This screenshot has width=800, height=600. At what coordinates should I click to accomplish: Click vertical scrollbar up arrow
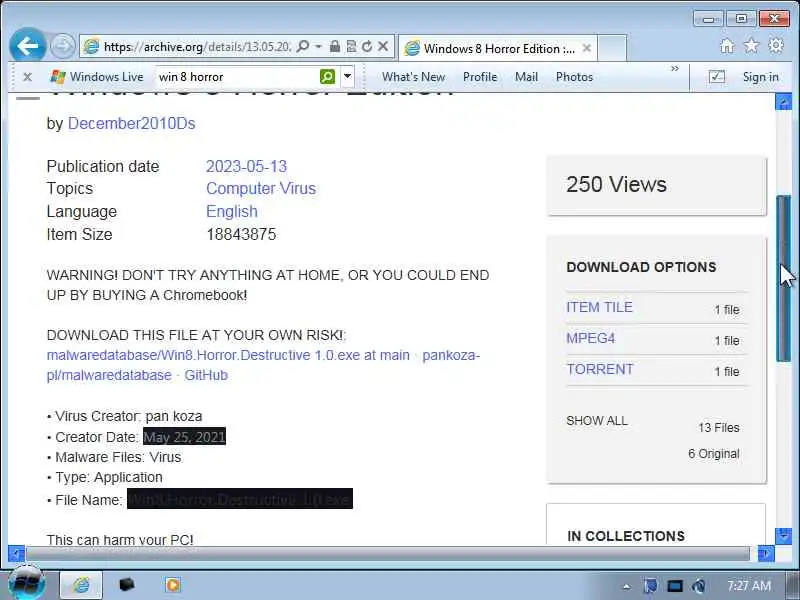(x=784, y=102)
